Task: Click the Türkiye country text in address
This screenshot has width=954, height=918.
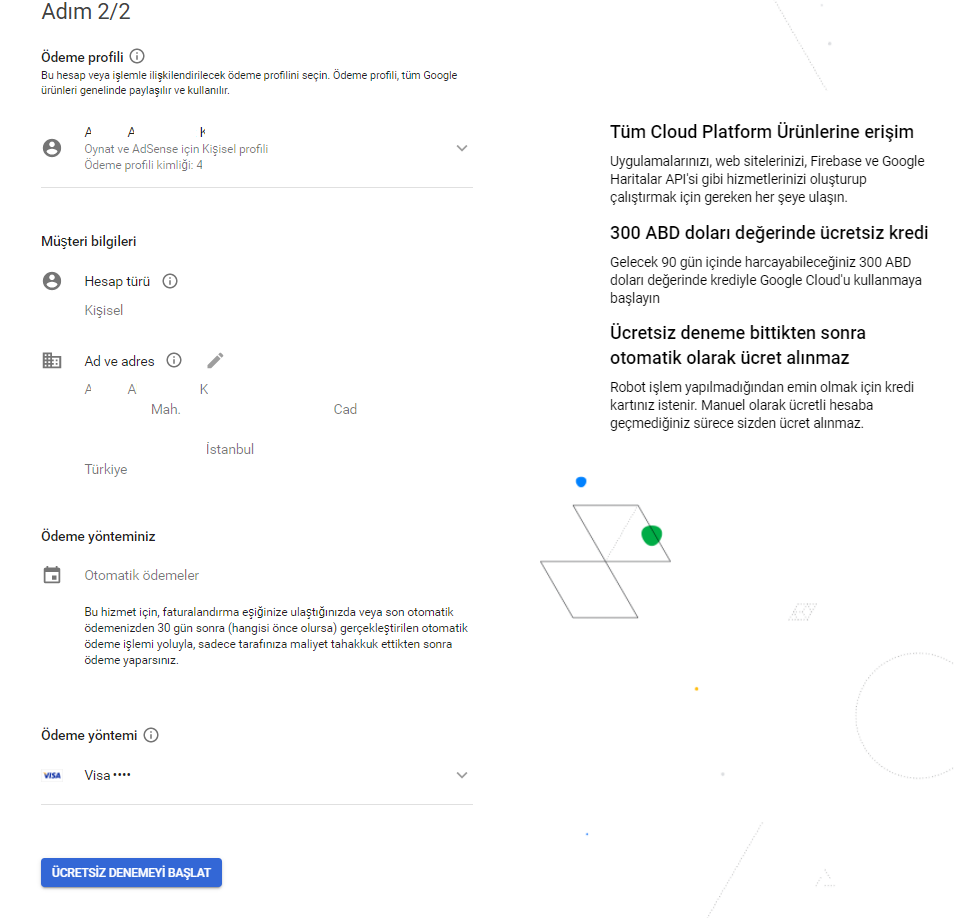Action: 106,469
